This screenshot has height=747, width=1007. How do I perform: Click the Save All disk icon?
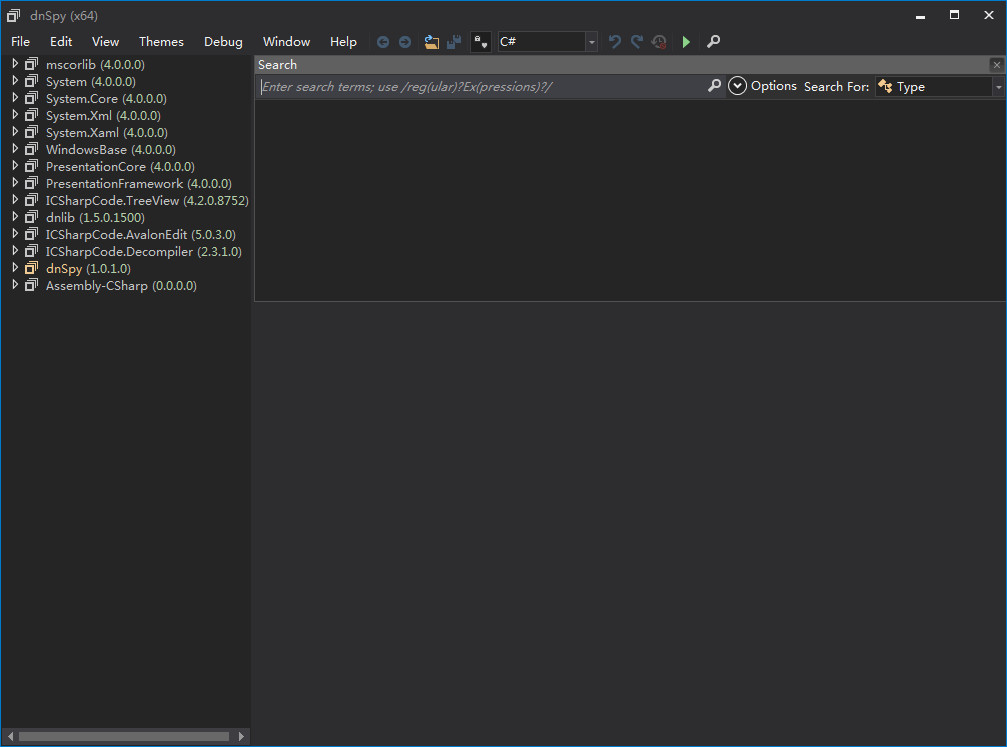click(454, 42)
